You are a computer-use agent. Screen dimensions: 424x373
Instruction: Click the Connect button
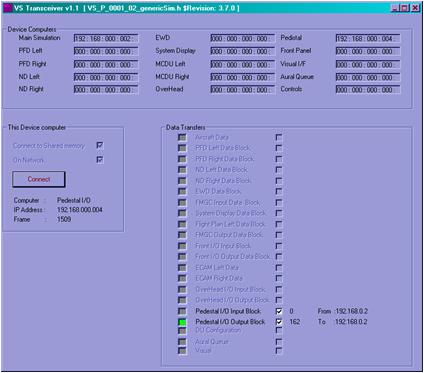coord(39,179)
